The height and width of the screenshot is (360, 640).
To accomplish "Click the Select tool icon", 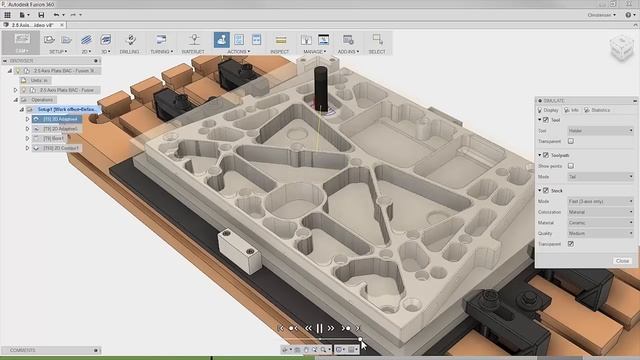I will [x=378, y=40].
